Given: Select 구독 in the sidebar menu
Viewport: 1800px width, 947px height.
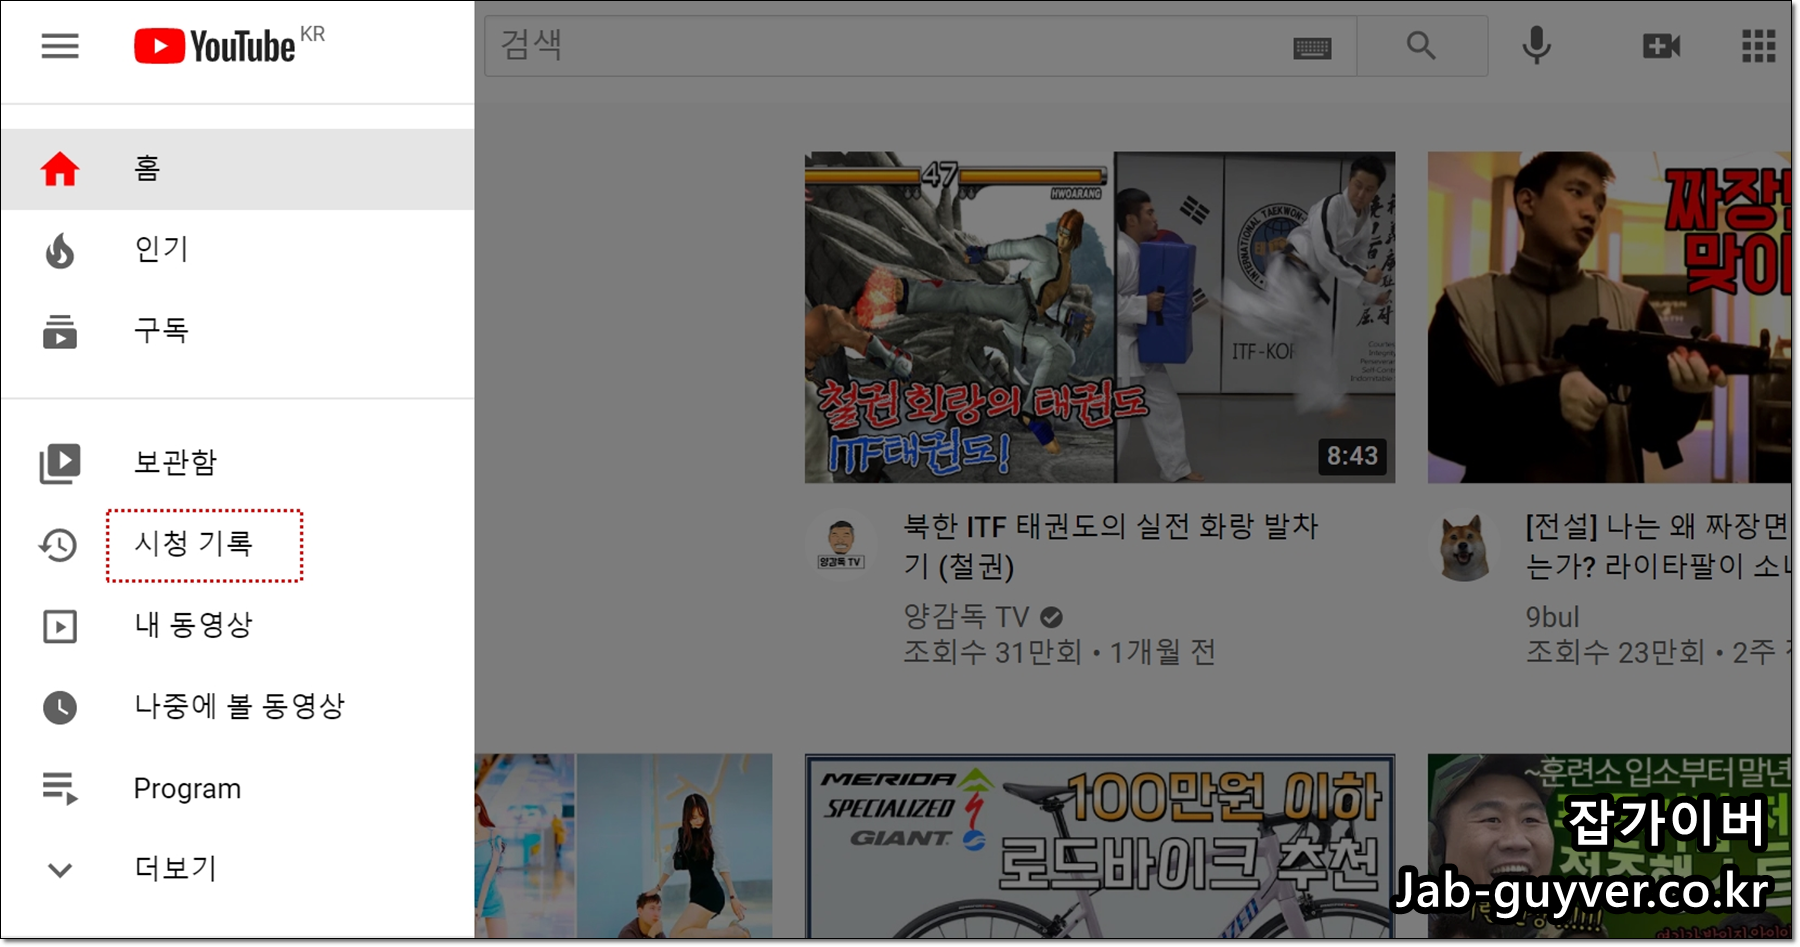Looking at the screenshot, I should coord(237,332).
